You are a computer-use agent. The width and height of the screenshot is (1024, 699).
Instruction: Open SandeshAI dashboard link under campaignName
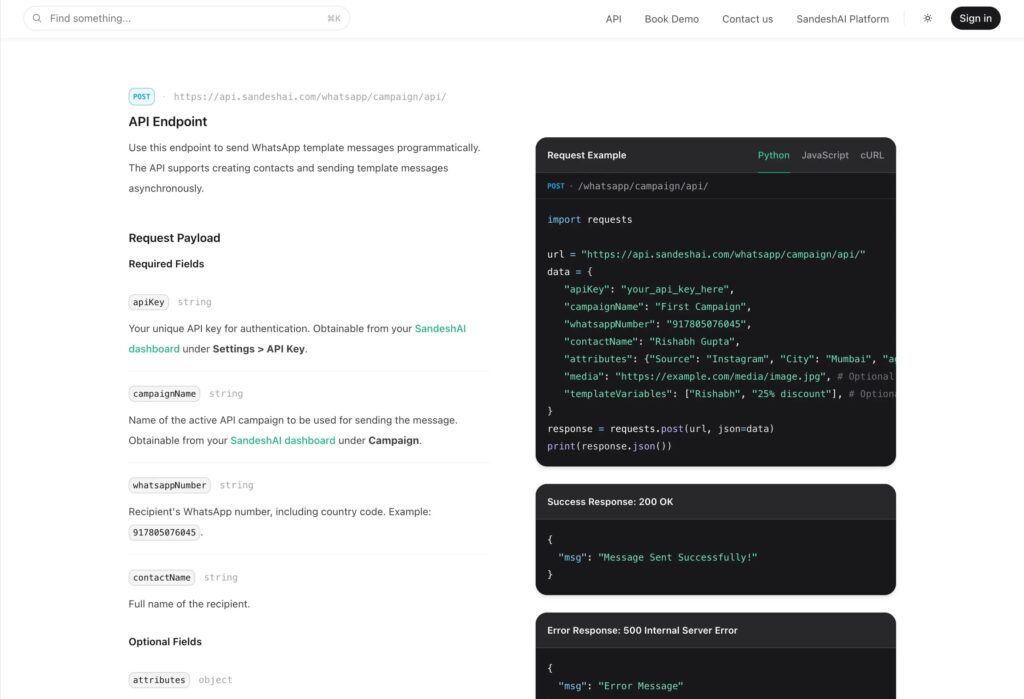pyautogui.click(x=283, y=440)
